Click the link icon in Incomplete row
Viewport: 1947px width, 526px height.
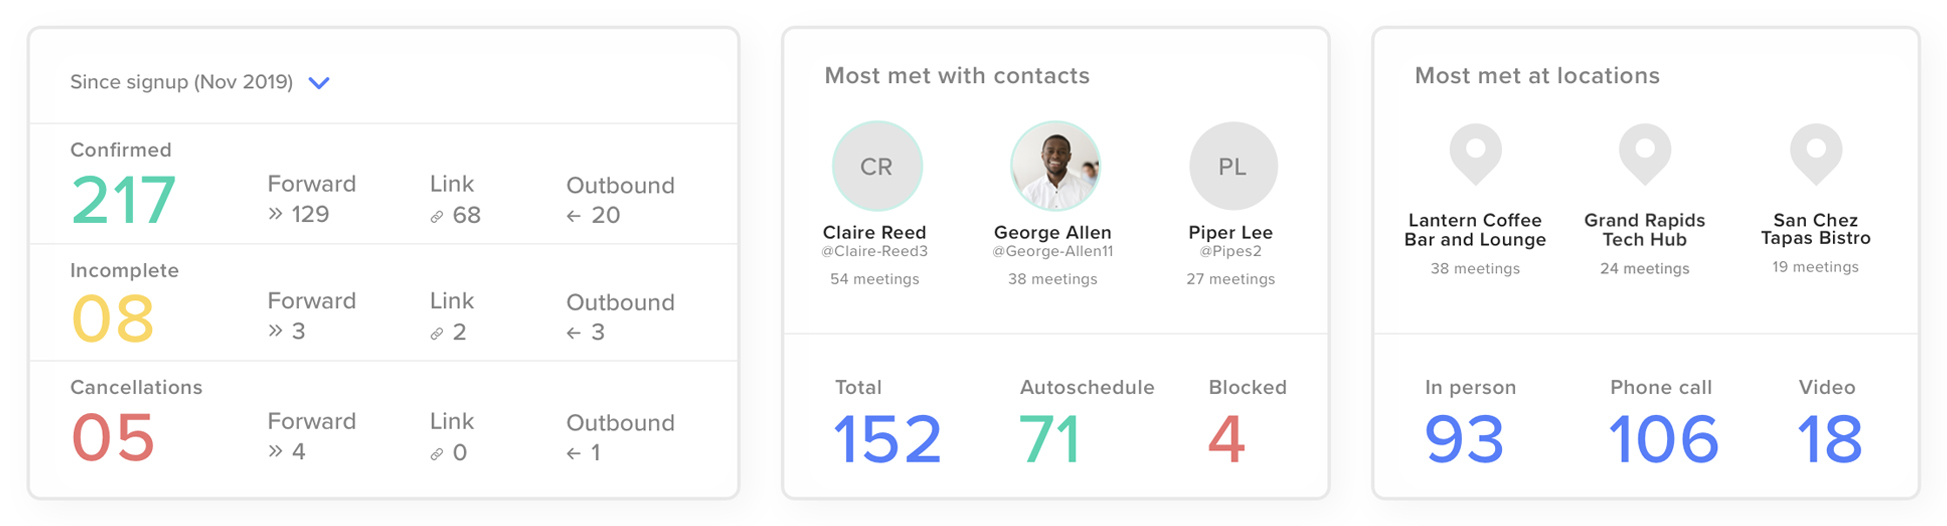[x=437, y=334]
